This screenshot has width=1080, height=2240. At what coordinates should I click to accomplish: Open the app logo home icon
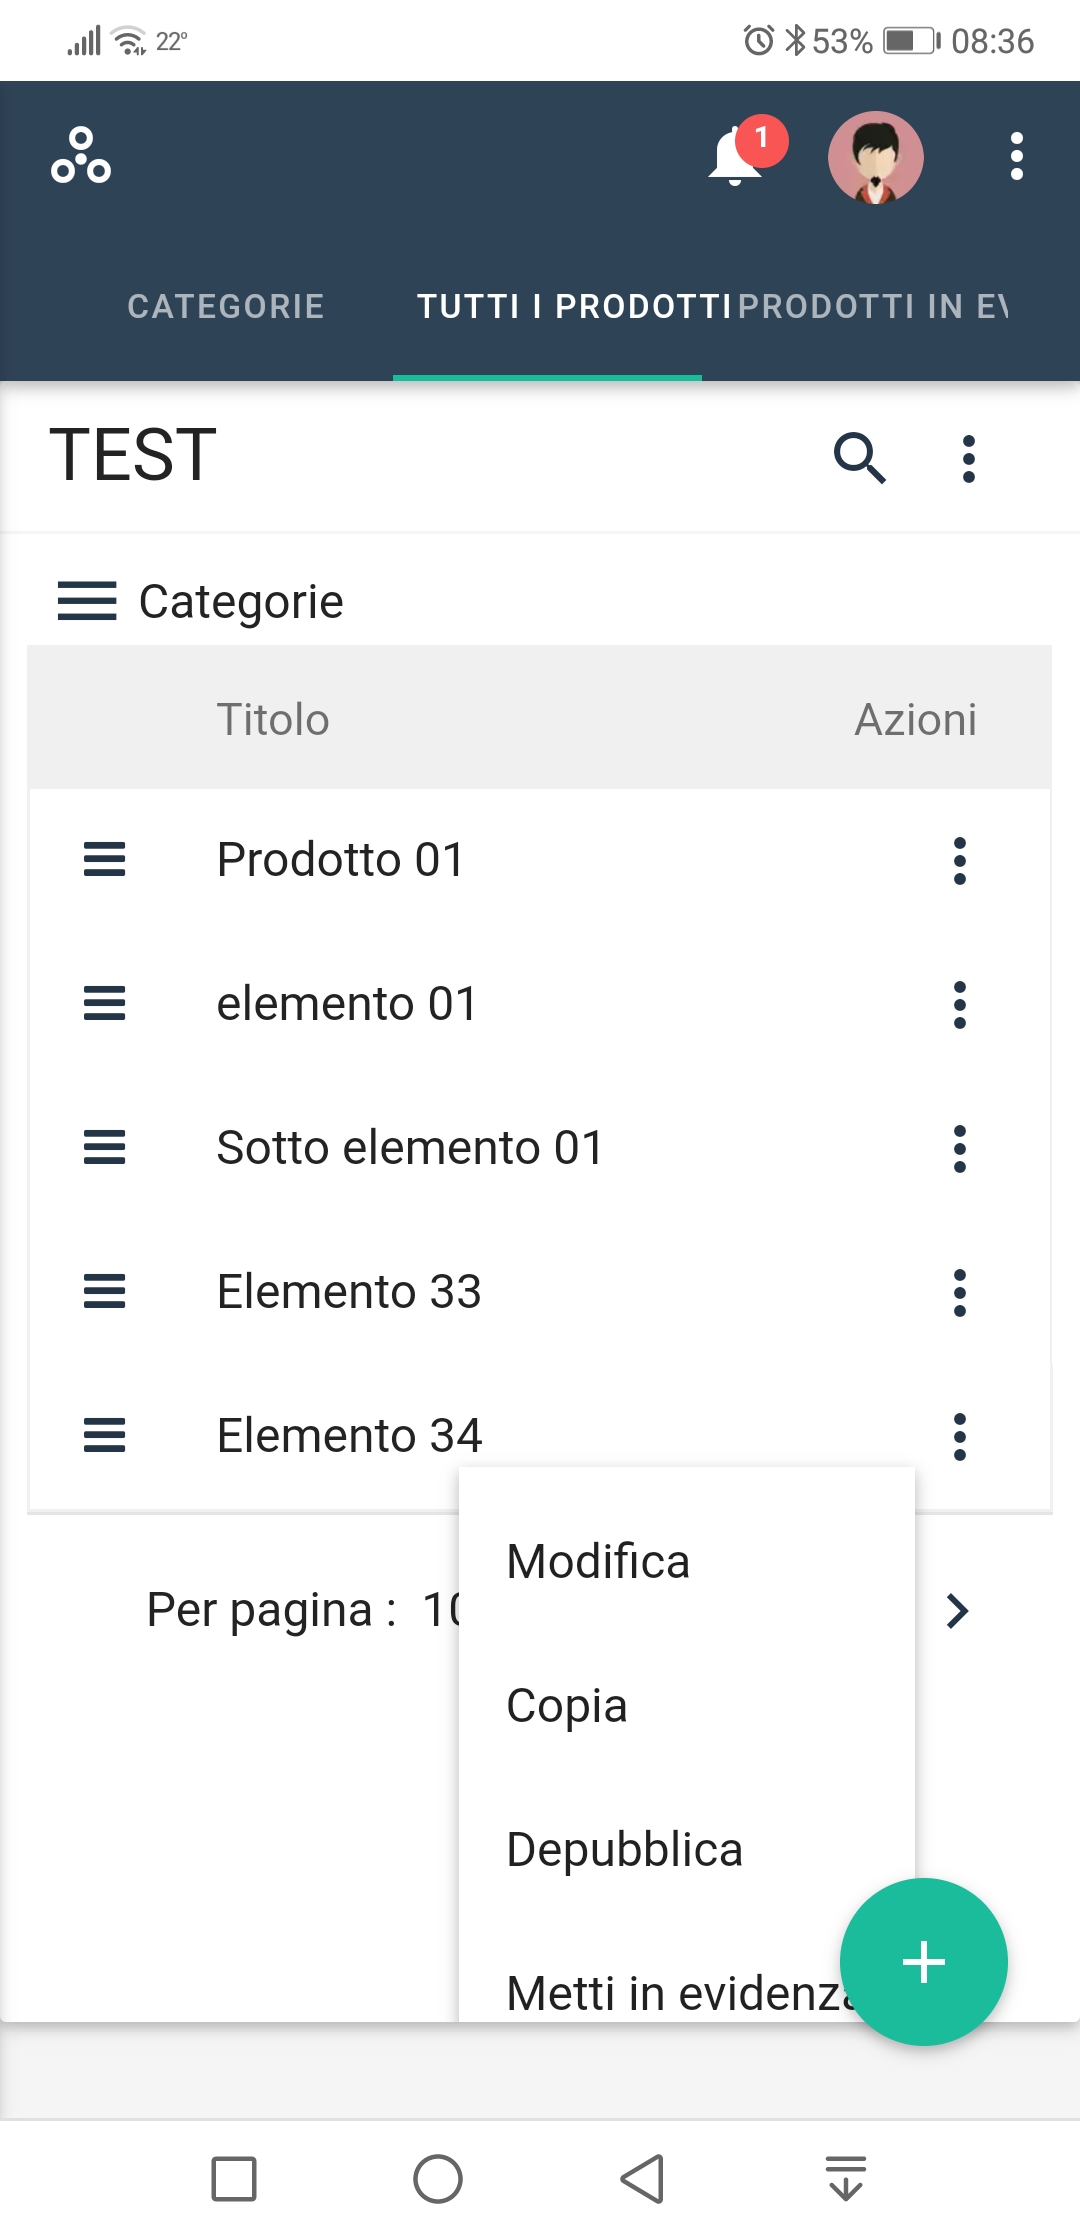pyautogui.click(x=81, y=156)
